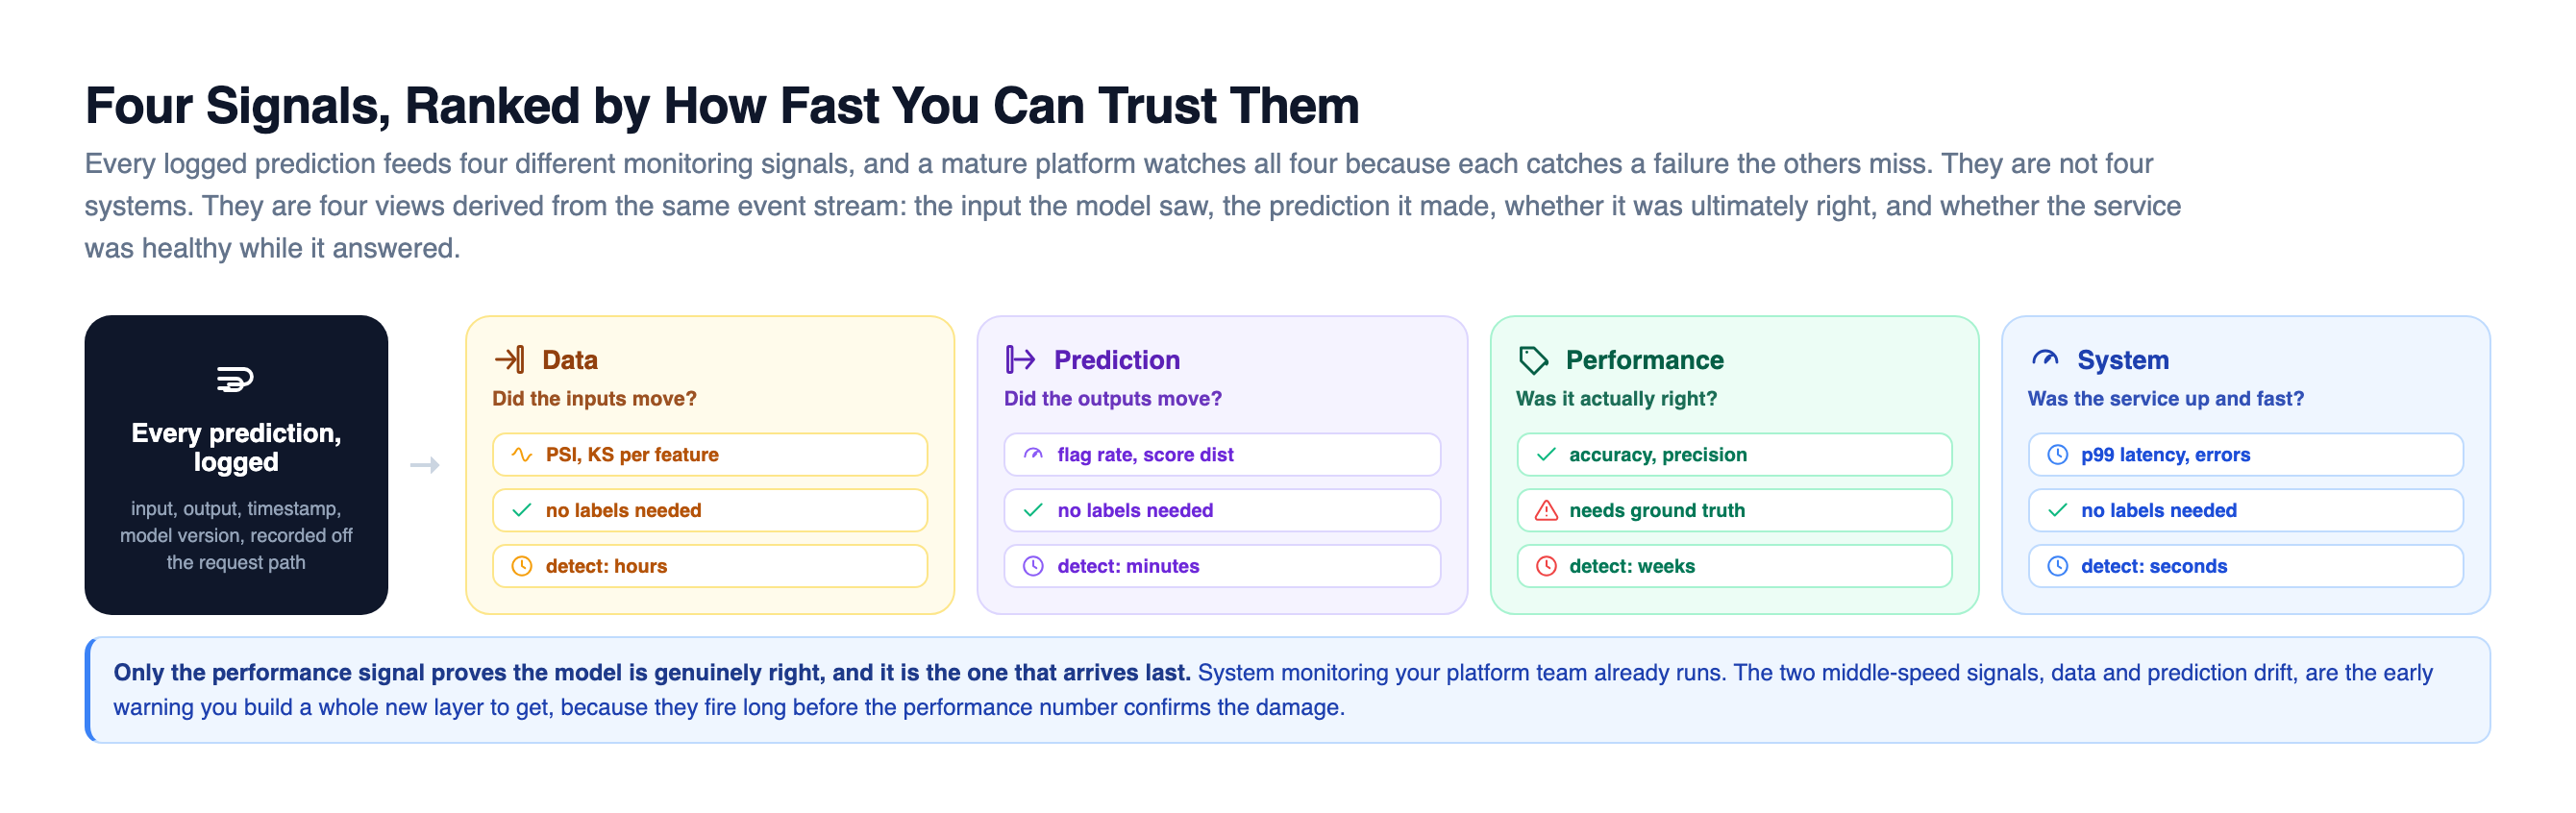Click the gray arrow after the dark card
This screenshot has width=2576, height=813.
pos(425,465)
